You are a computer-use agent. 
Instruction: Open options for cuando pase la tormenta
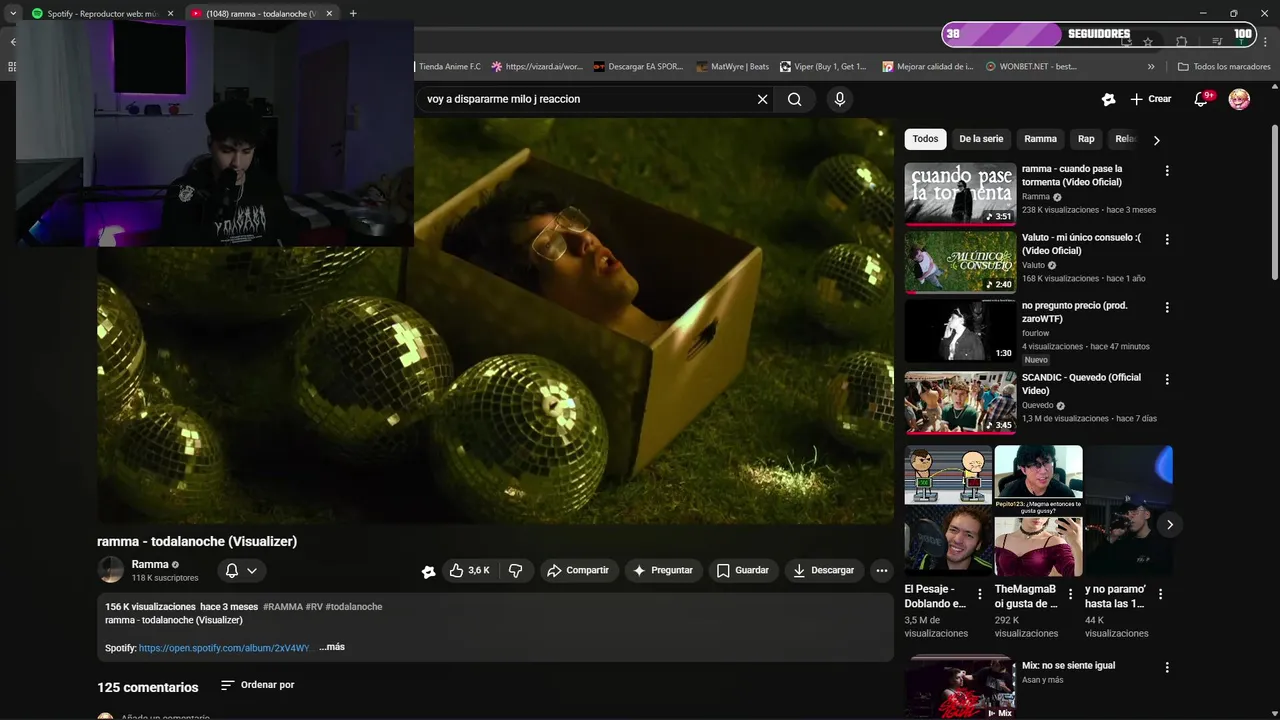click(1166, 171)
